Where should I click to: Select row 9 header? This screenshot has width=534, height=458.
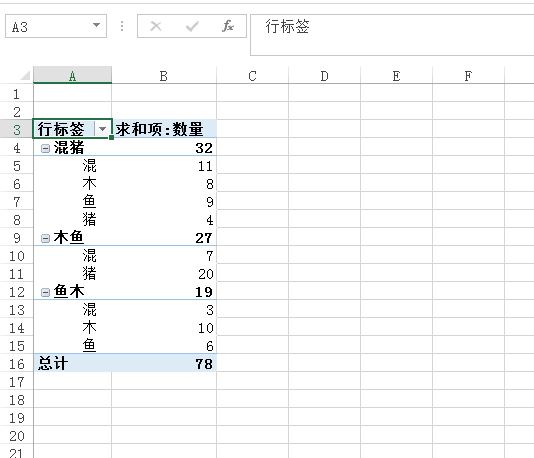[x=16, y=238]
